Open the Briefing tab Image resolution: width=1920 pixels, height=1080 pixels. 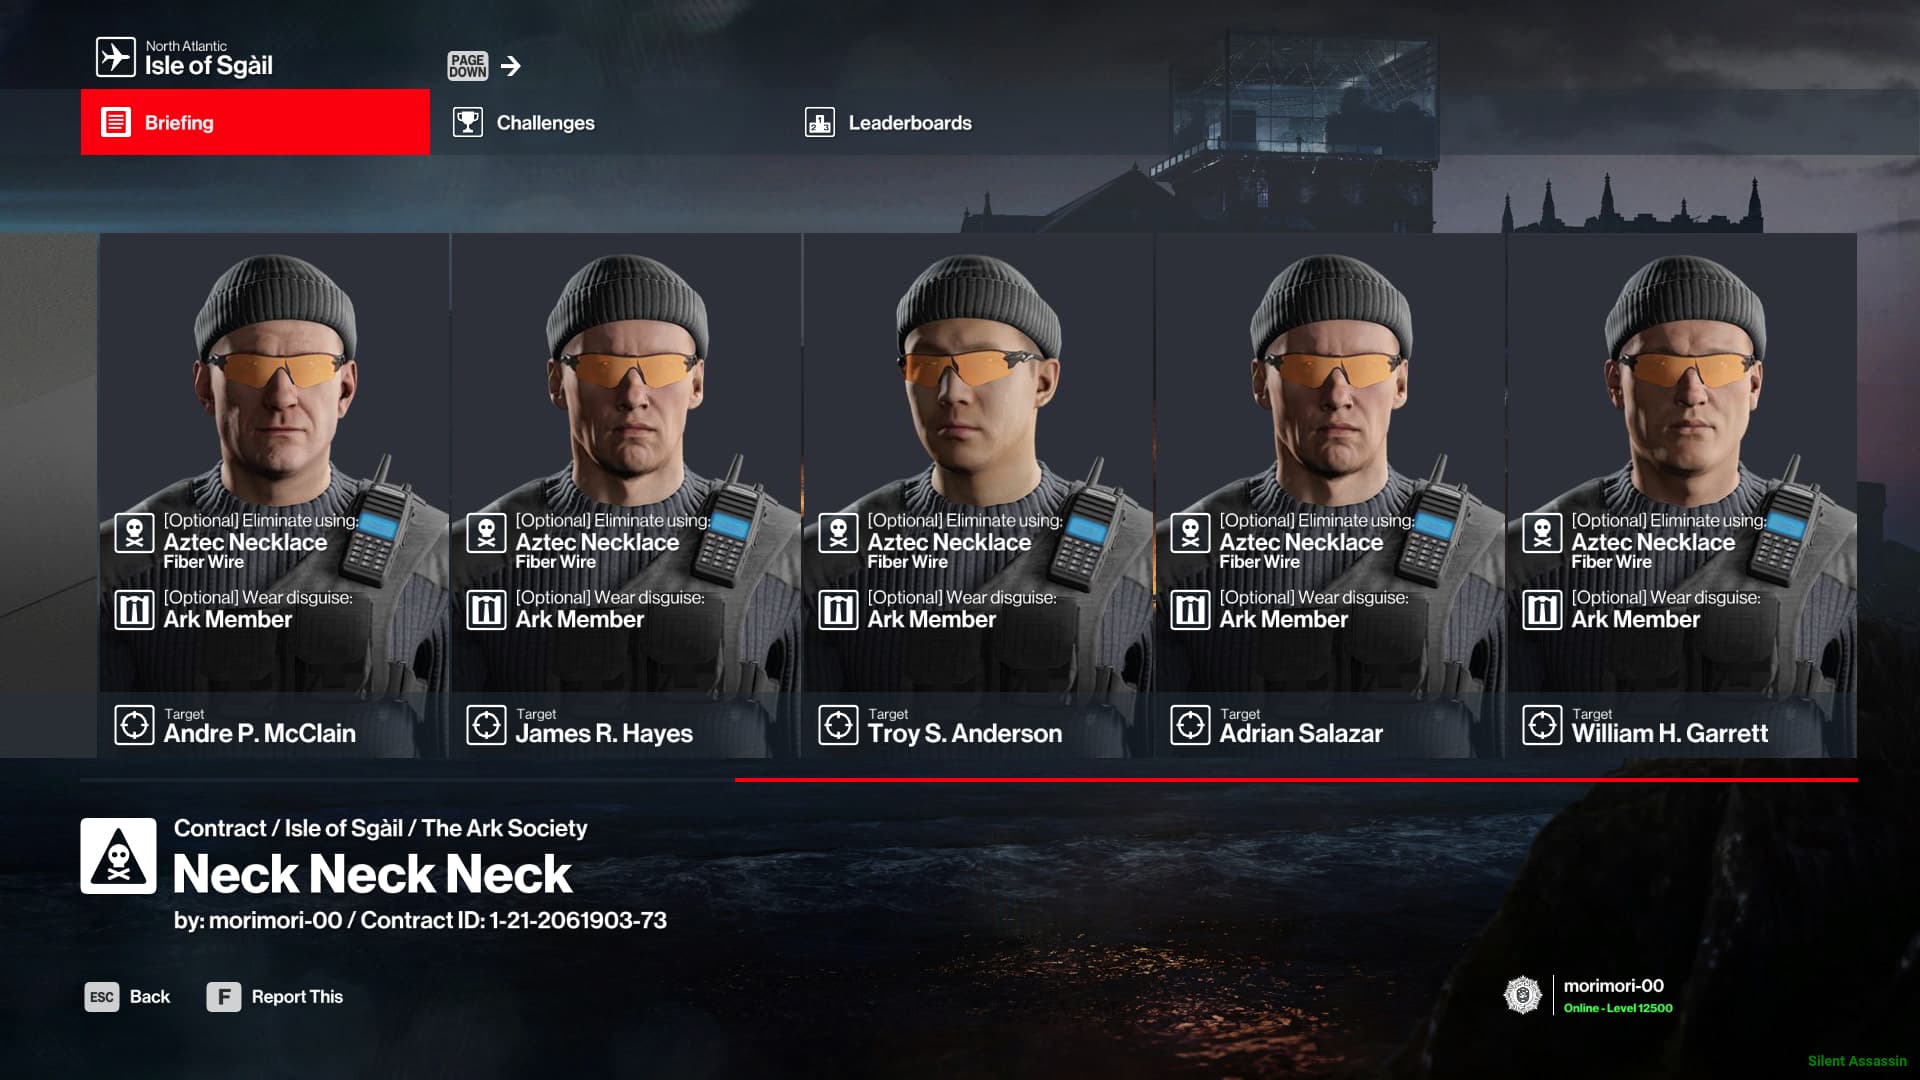coord(255,122)
